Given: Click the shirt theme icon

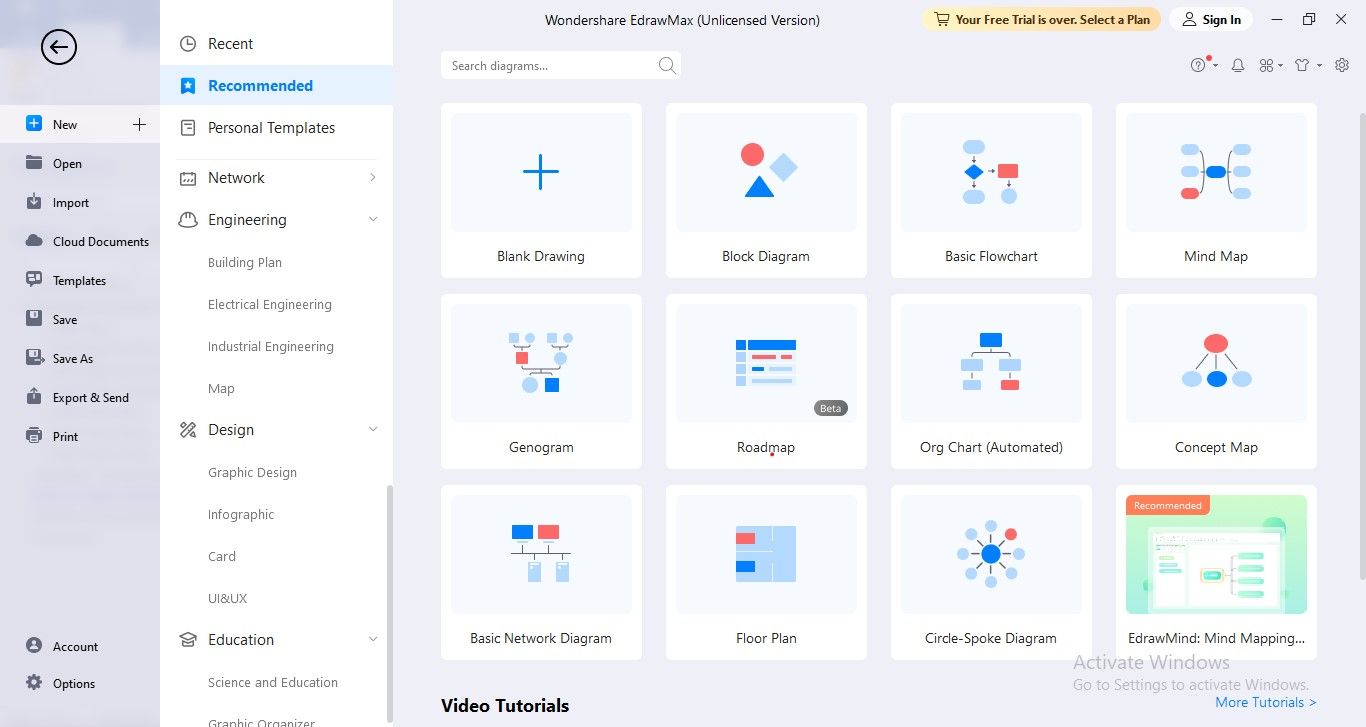Looking at the screenshot, I should tap(1302, 65).
